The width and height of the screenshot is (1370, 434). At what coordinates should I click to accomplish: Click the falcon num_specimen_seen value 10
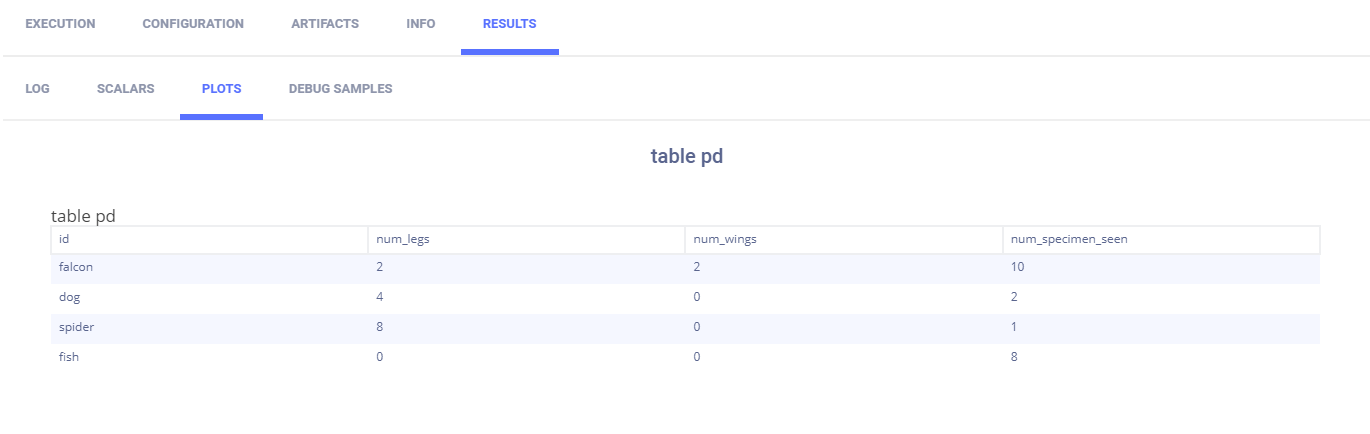(x=1018, y=267)
